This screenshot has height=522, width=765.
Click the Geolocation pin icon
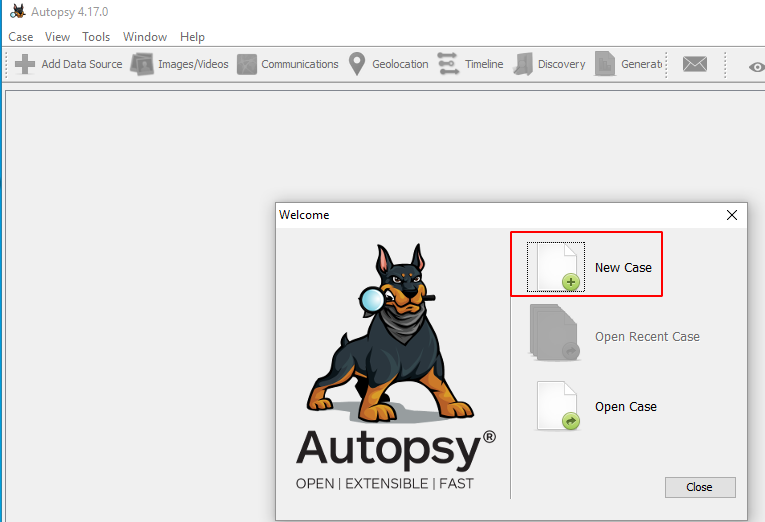click(357, 64)
